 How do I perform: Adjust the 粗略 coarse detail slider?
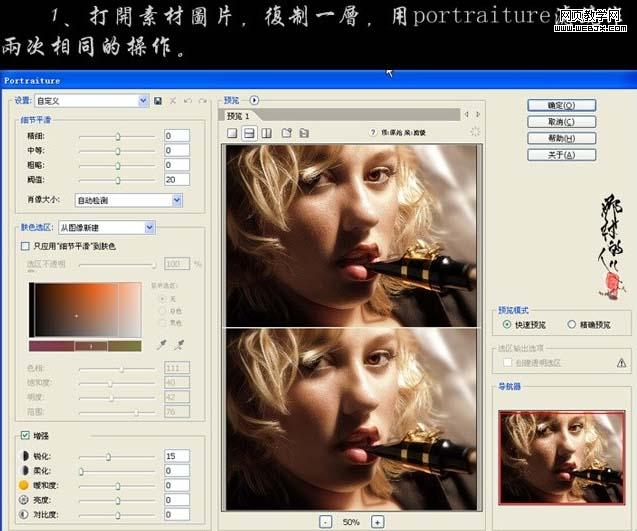[117, 165]
